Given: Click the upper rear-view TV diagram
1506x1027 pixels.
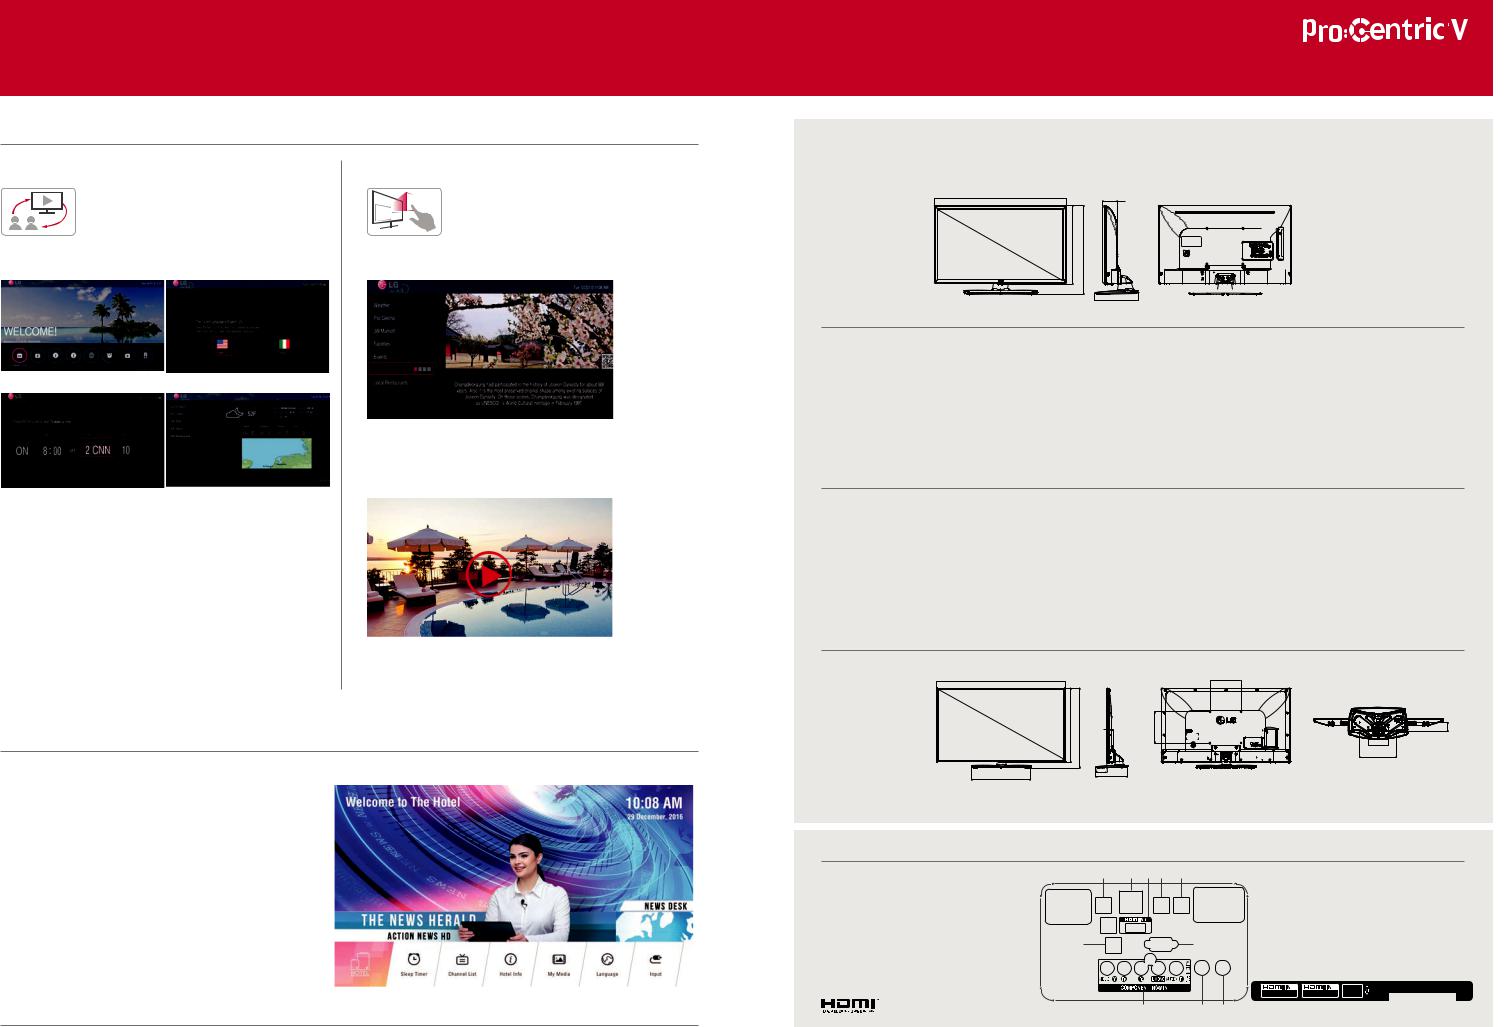Looking at the screenshot, I should 1224,251.
